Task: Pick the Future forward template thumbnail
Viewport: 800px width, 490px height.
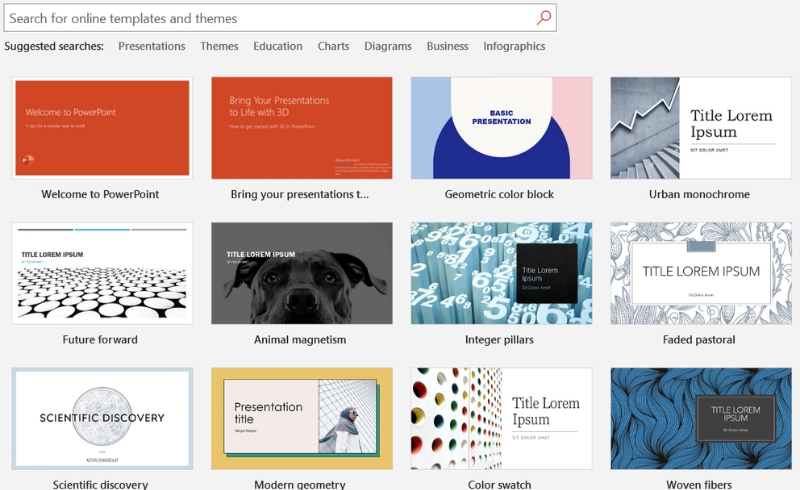Action: point(102,273)
